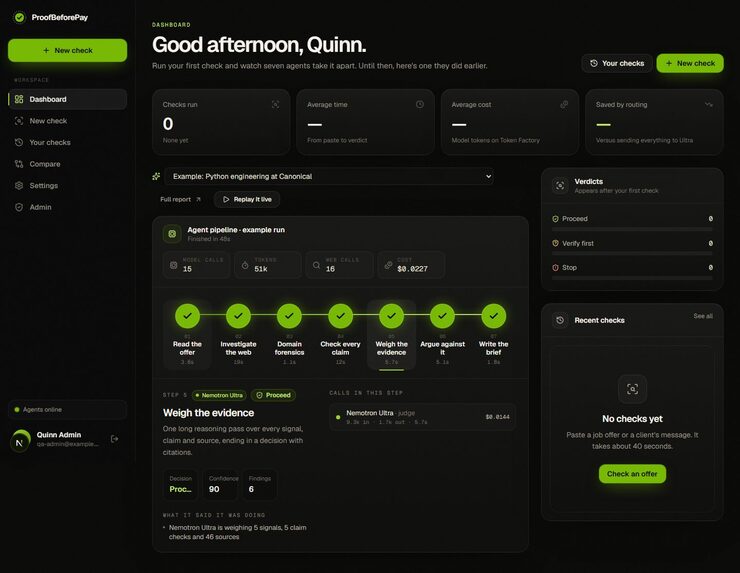
Task: Click the empty-state scan icon above No checks yet
Action: (632, 389)
